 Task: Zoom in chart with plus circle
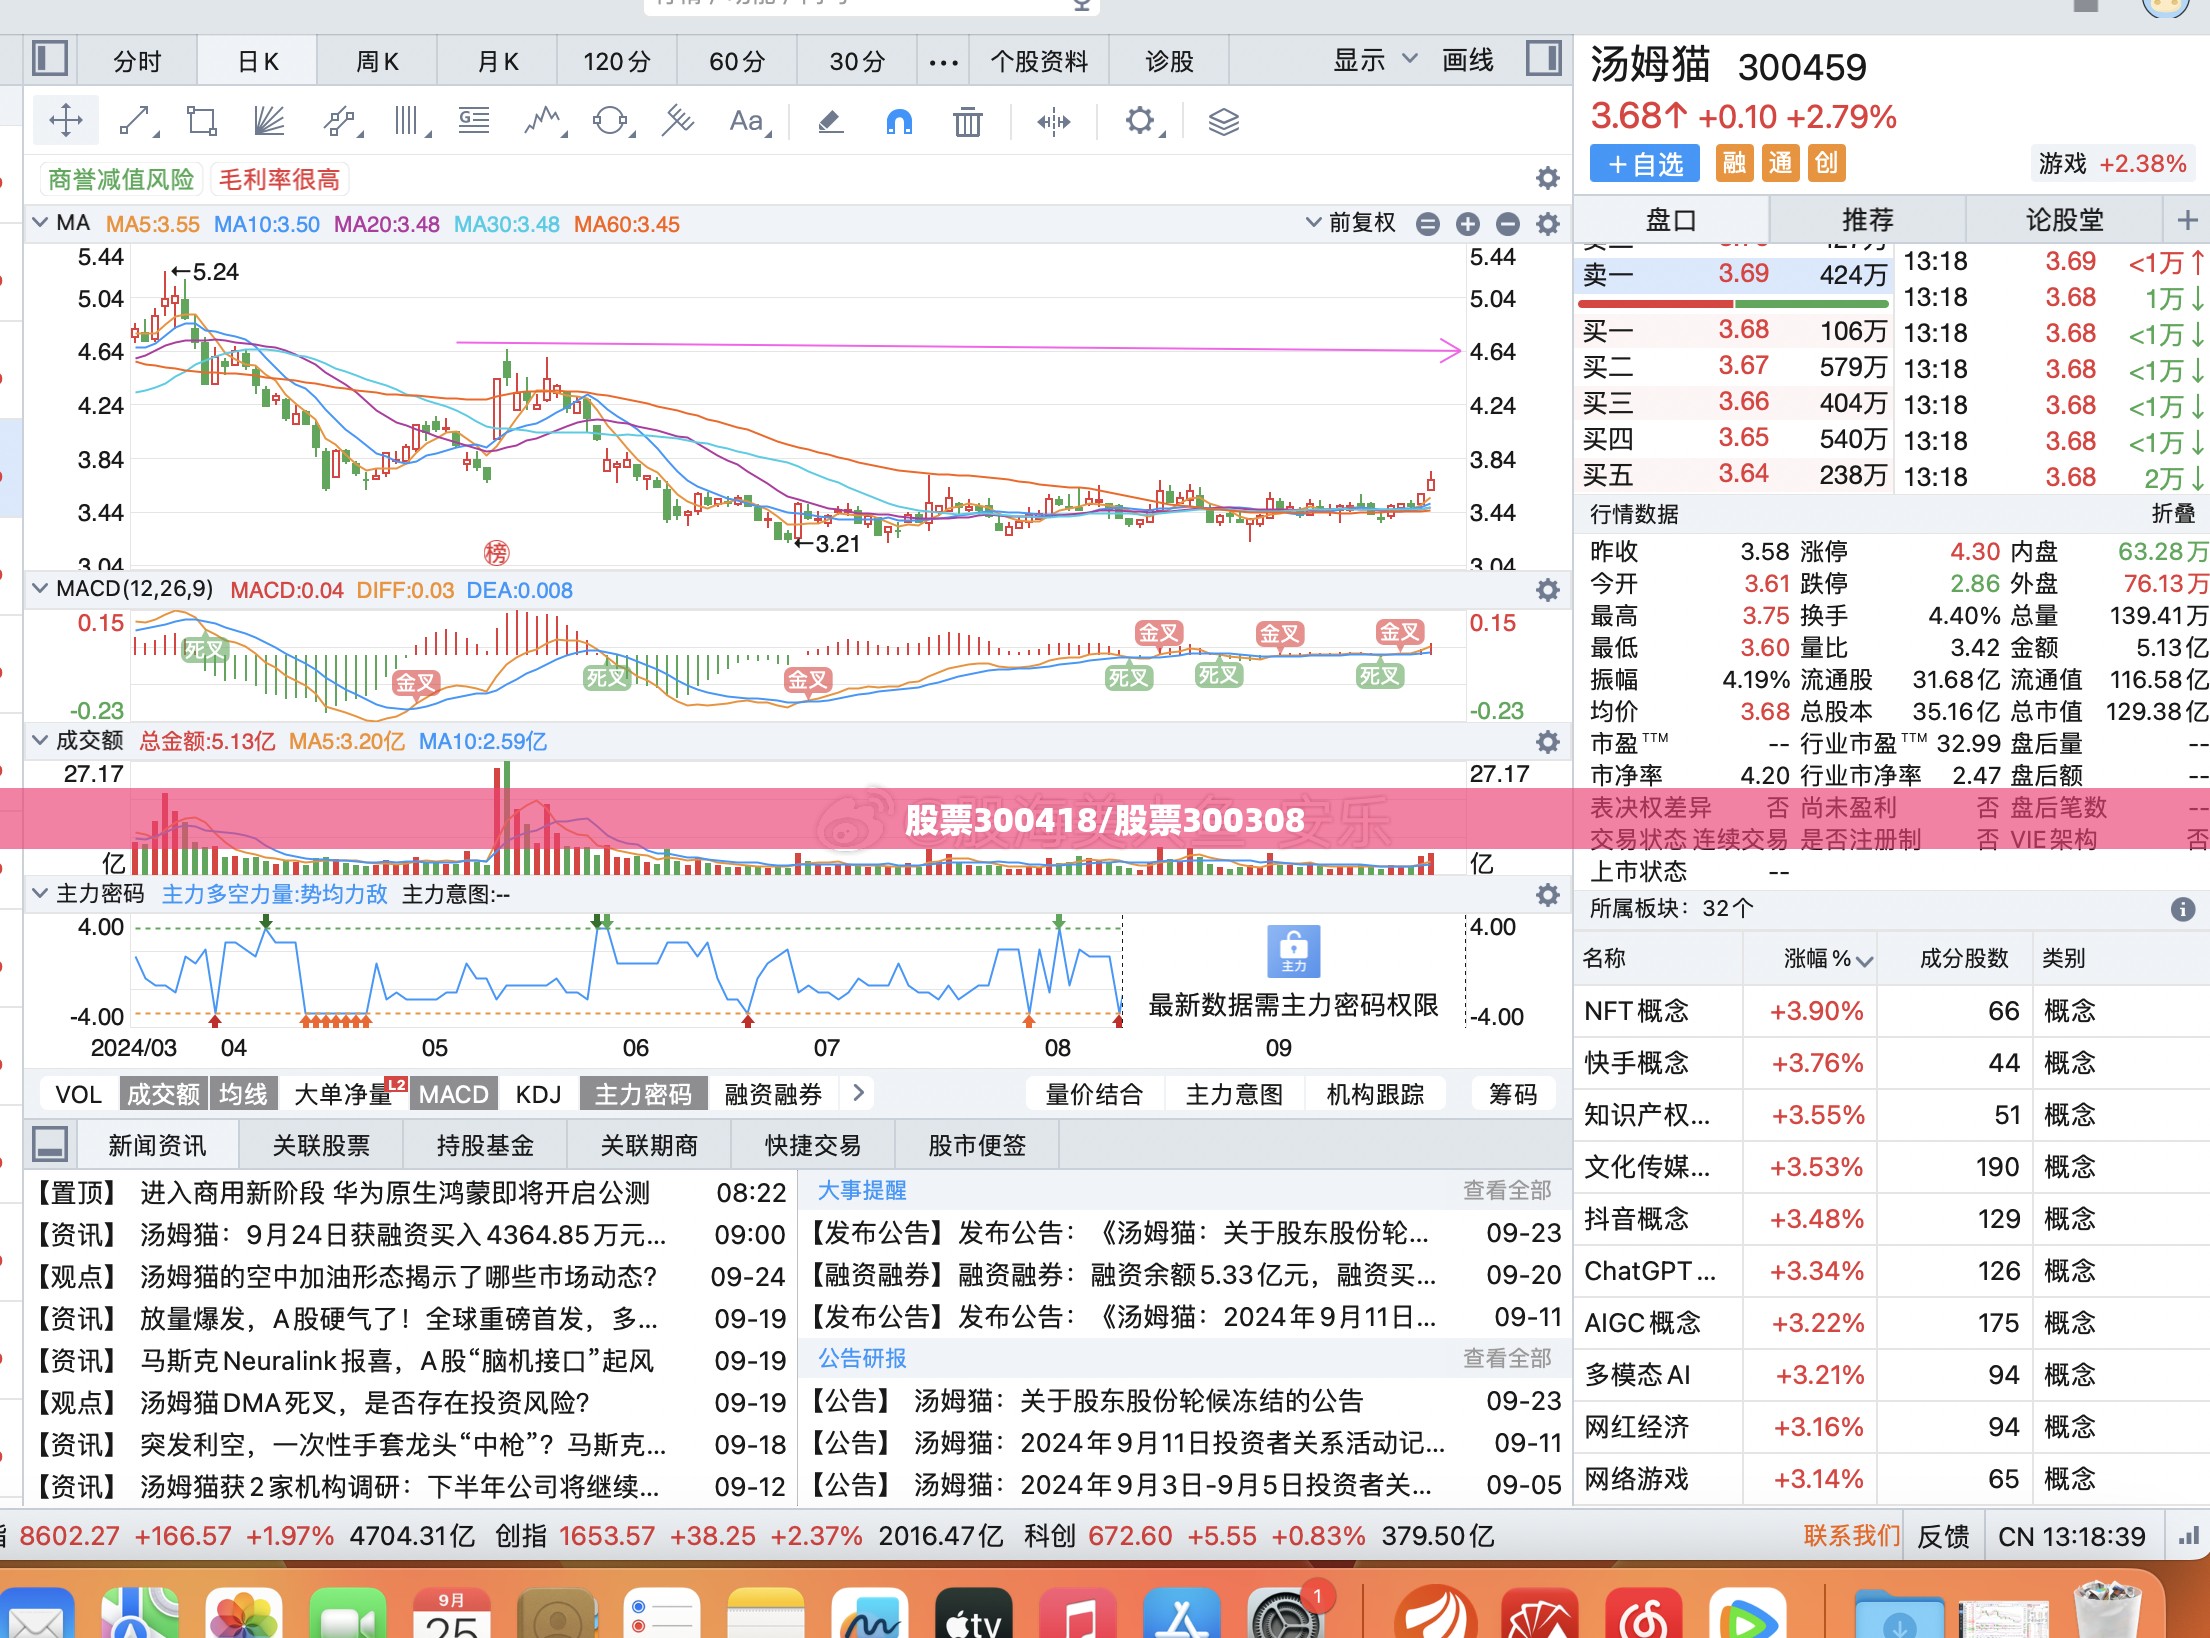[x=1468, y=224]
